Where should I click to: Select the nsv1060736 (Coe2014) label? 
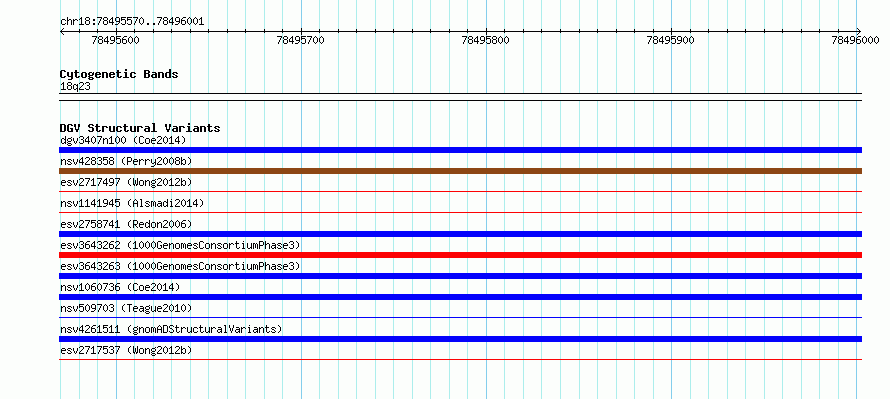tap(120, 287)
